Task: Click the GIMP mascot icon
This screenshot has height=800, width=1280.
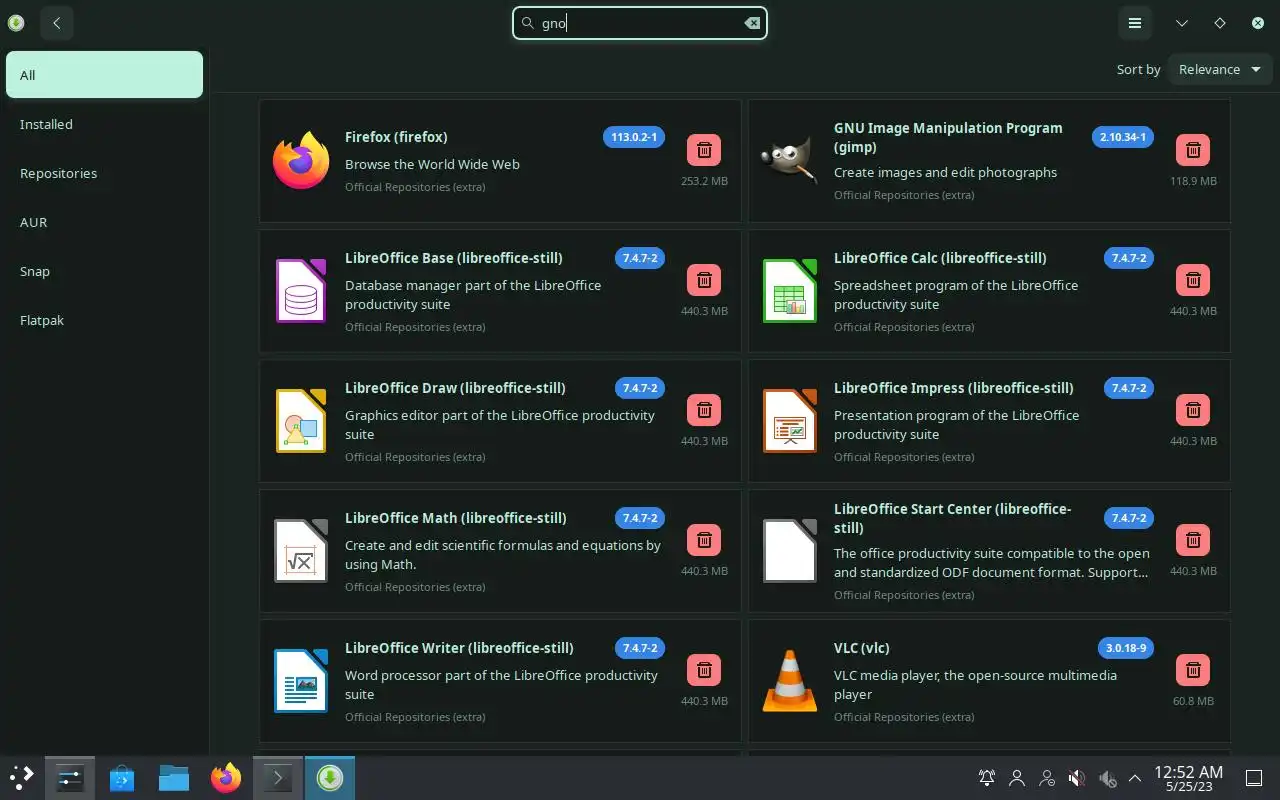Action: (789, 161)
